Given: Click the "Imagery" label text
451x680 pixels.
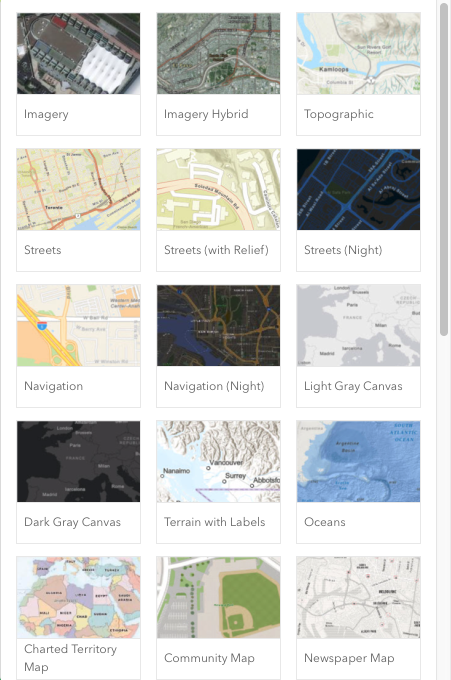Looking at the screenshot, I should [x=46, y=114].
